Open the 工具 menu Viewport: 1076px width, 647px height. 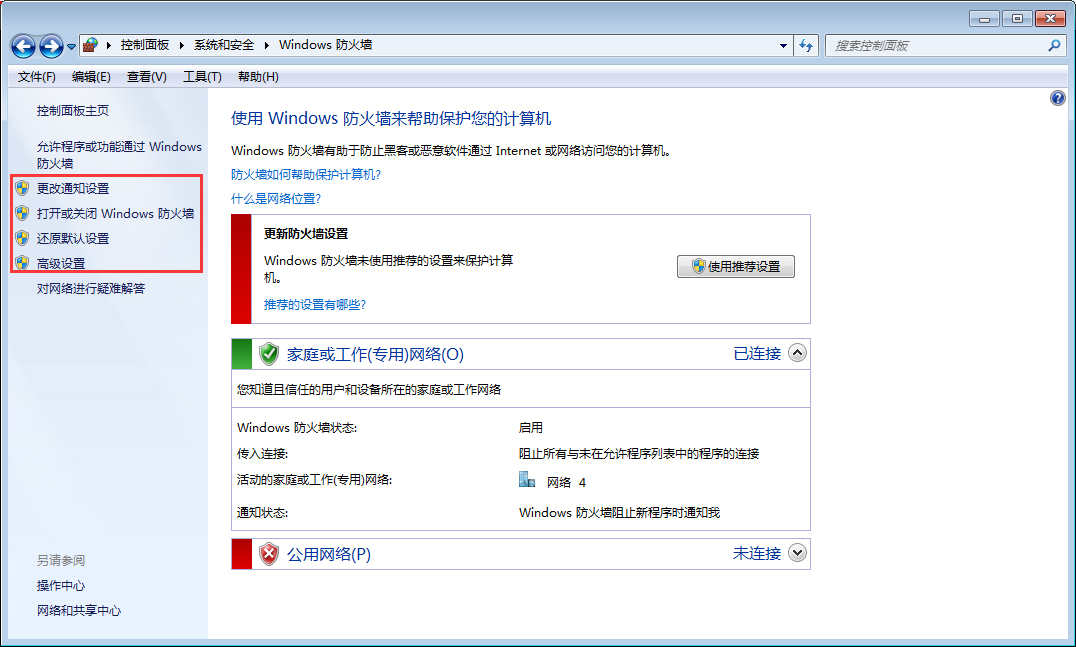click(x=200, y=76)
